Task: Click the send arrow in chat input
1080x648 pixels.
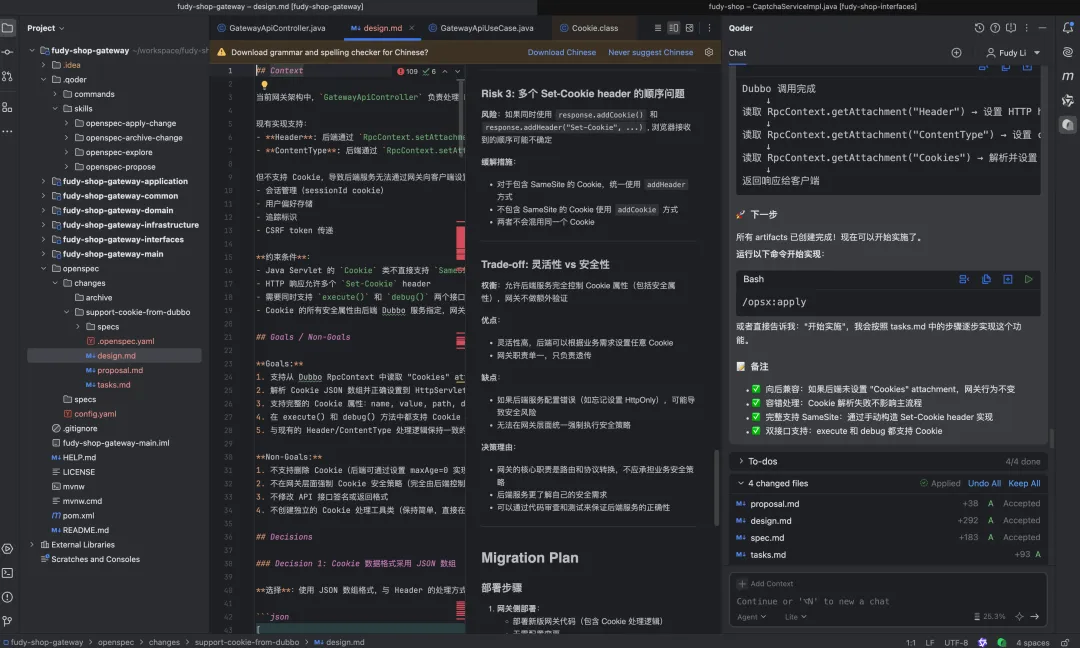Action: (x=1035, y=616)
